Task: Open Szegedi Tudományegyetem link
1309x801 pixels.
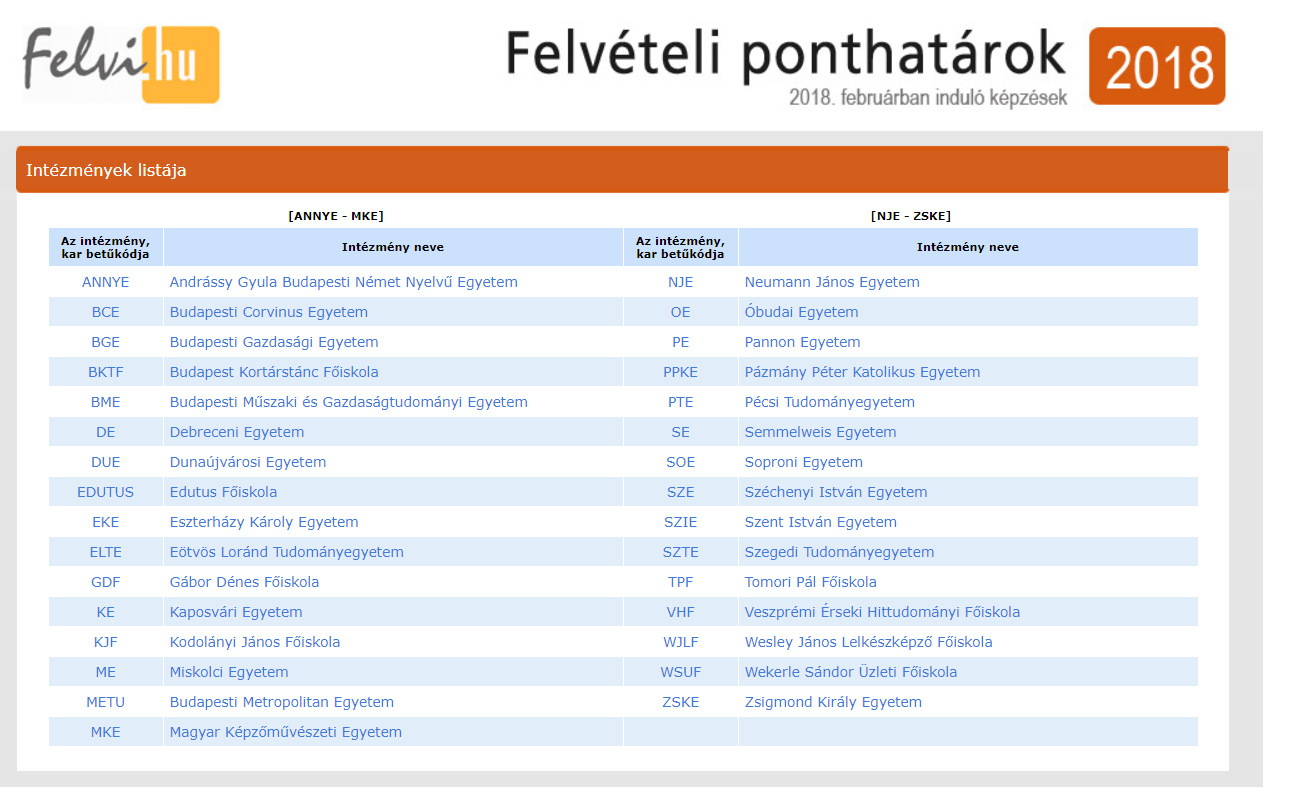Action: click(x=840, y=552)
